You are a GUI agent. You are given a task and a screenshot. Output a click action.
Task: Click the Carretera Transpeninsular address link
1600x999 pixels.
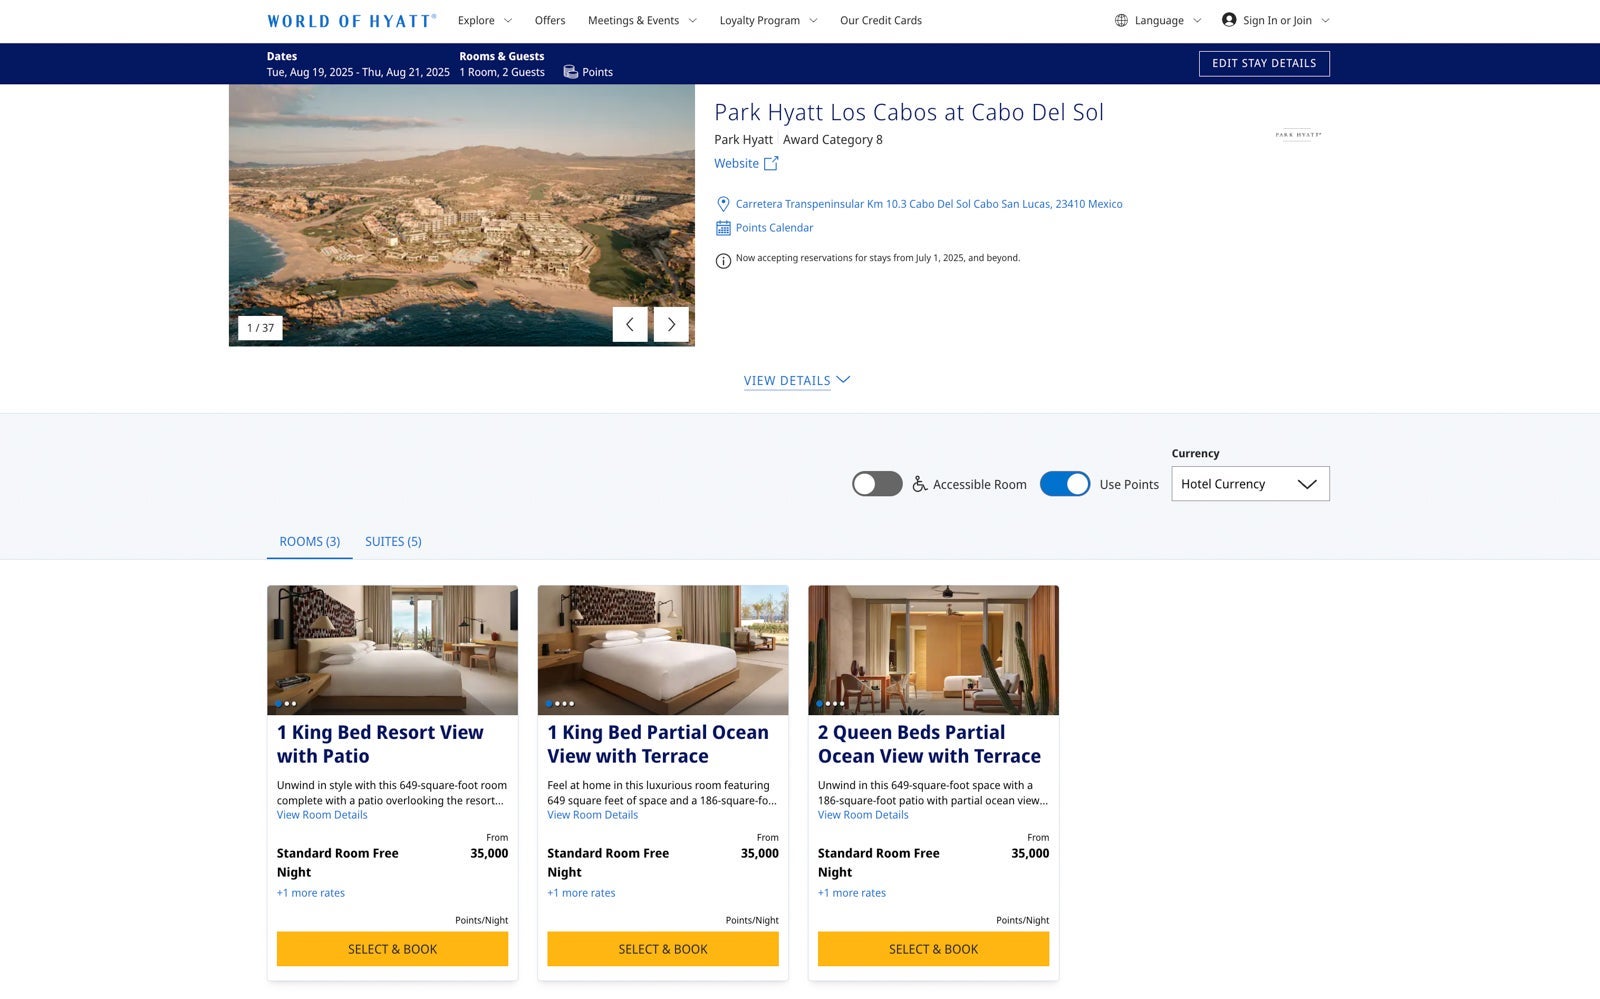point(929,204)
